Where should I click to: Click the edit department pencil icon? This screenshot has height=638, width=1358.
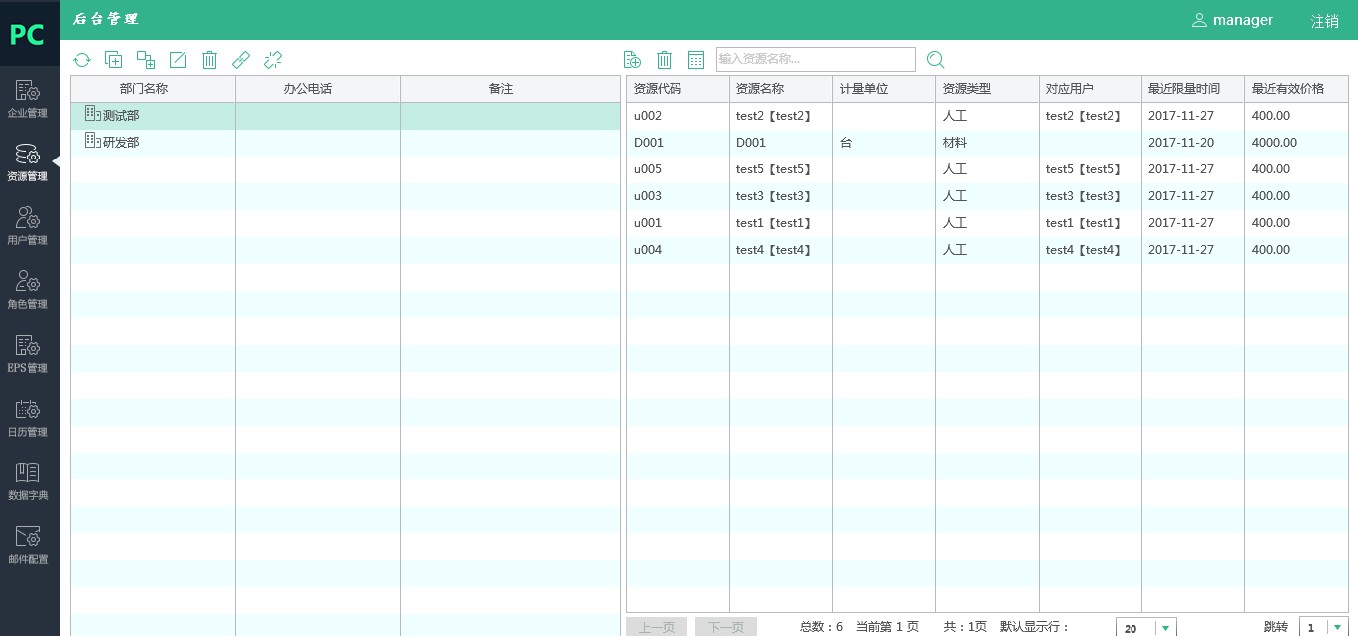click(x=178, y=60)
